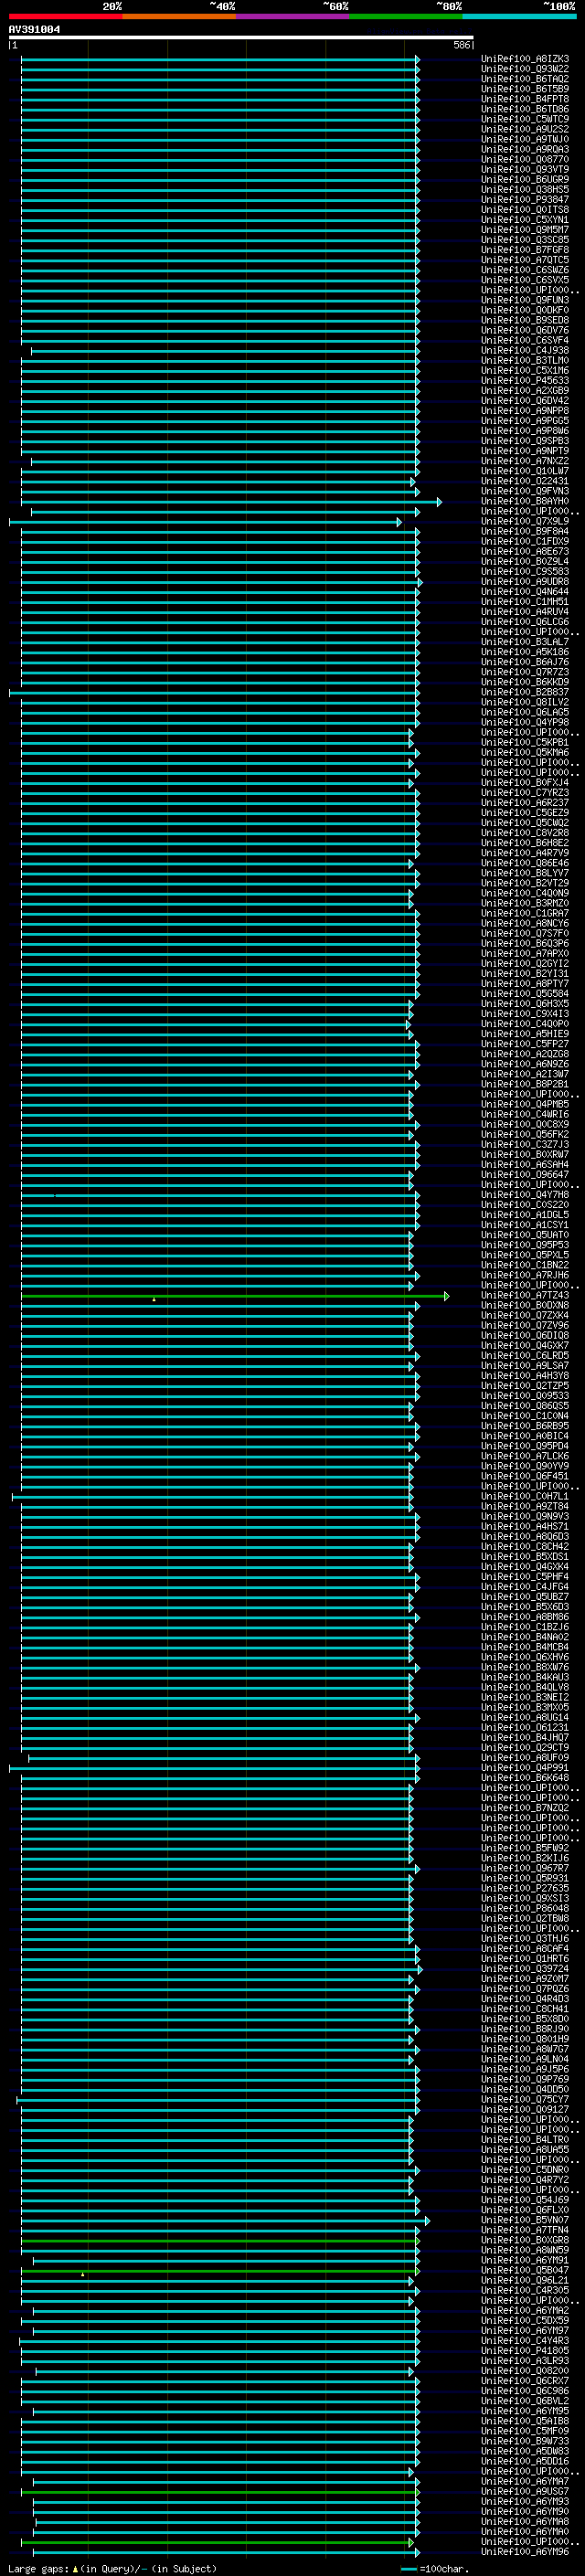This screenshot has height=2576, width=585.
Task: Open the UniRef100_Q93VT9 hit label
Action: point(525,170)
